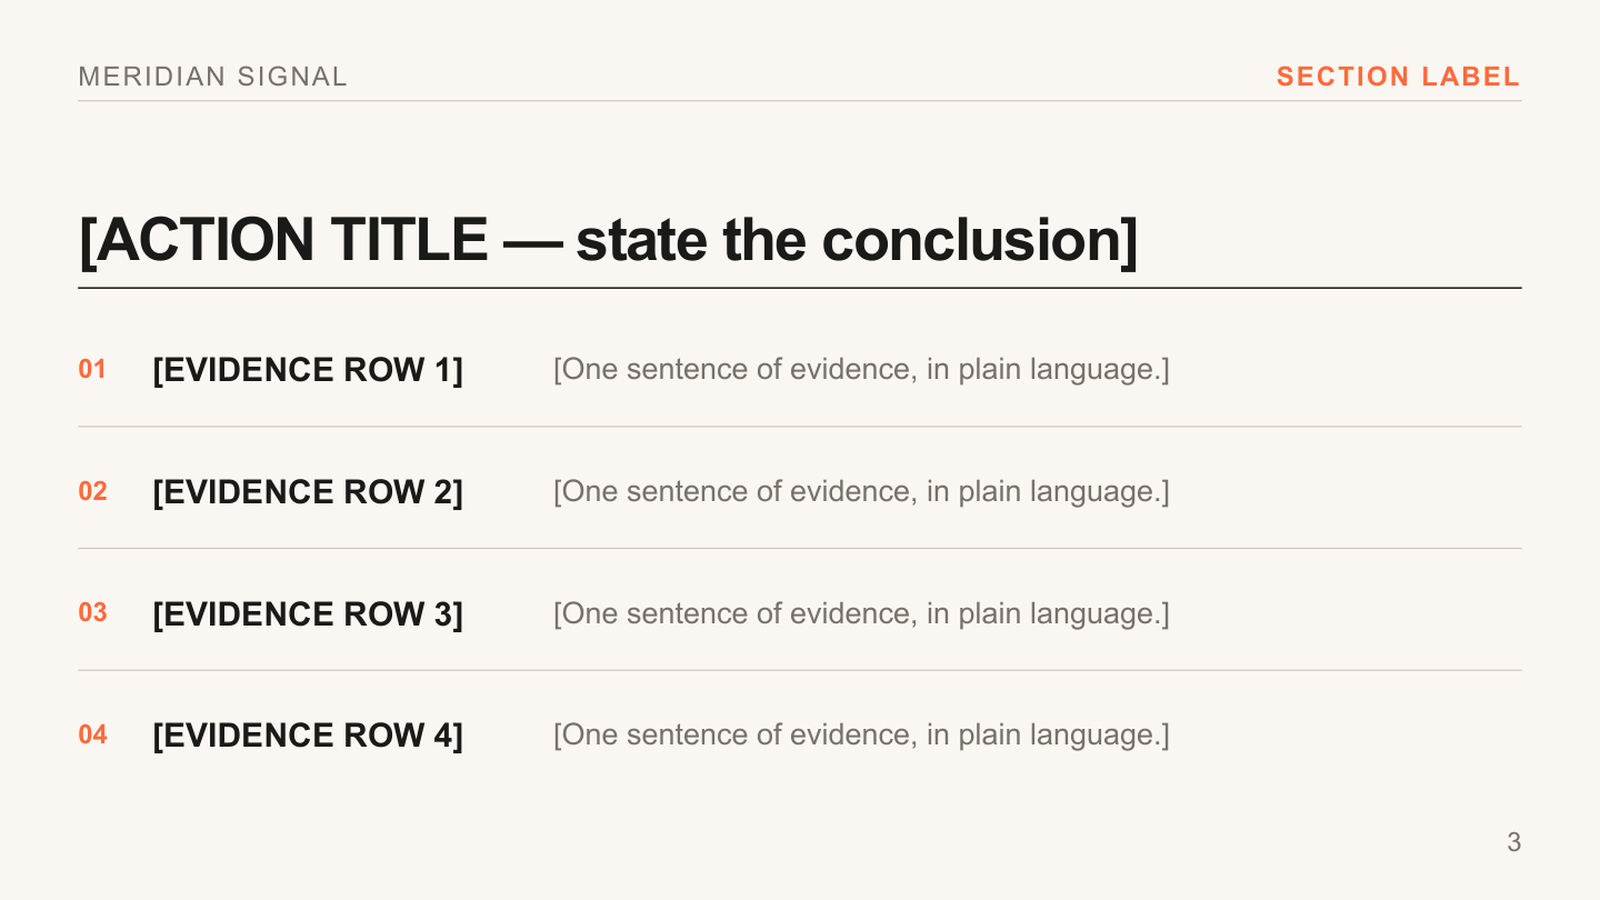1600x900 pixels.
Task: Click the divider line below row 01
Action: [x=800, y=427]
